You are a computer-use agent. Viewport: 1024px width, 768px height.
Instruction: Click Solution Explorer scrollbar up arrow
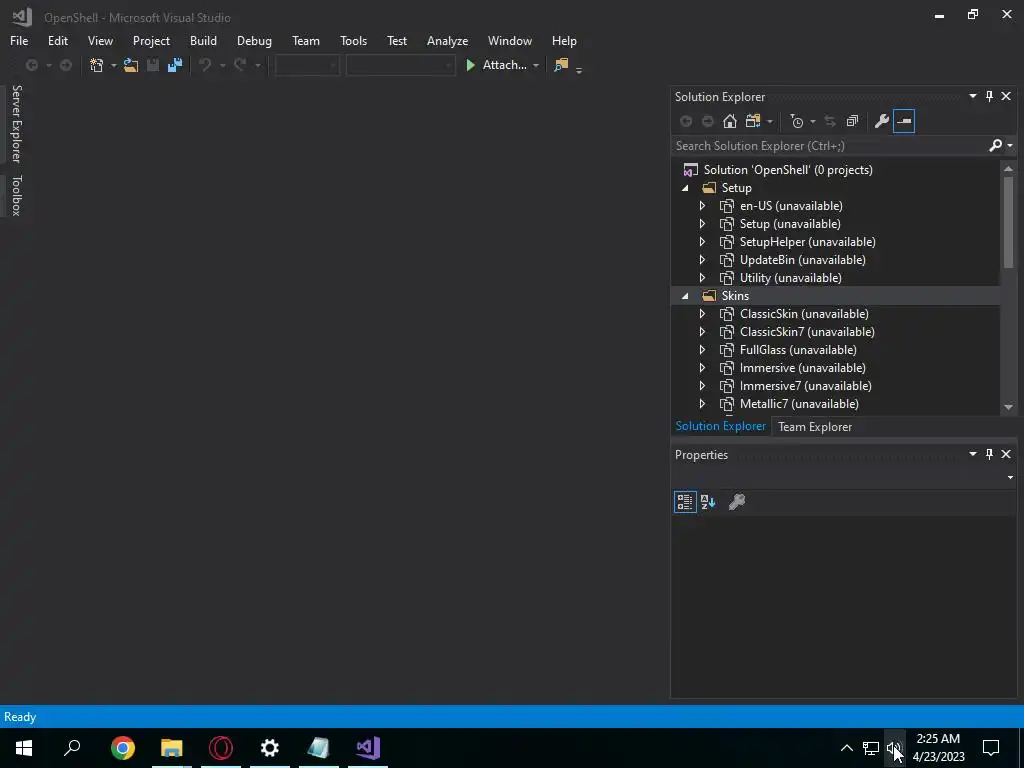1008,168
